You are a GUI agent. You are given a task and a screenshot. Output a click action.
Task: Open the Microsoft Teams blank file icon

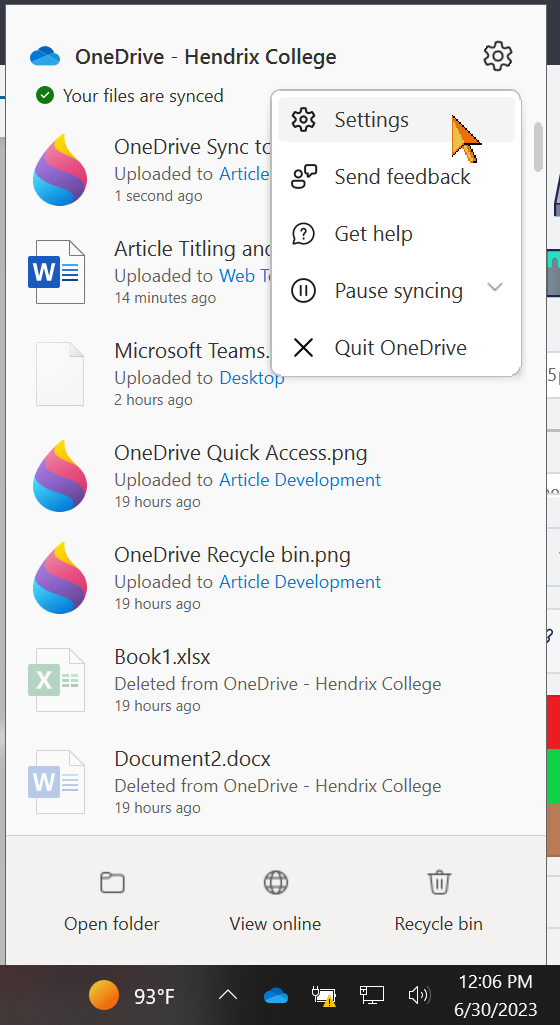pos(59,374)
